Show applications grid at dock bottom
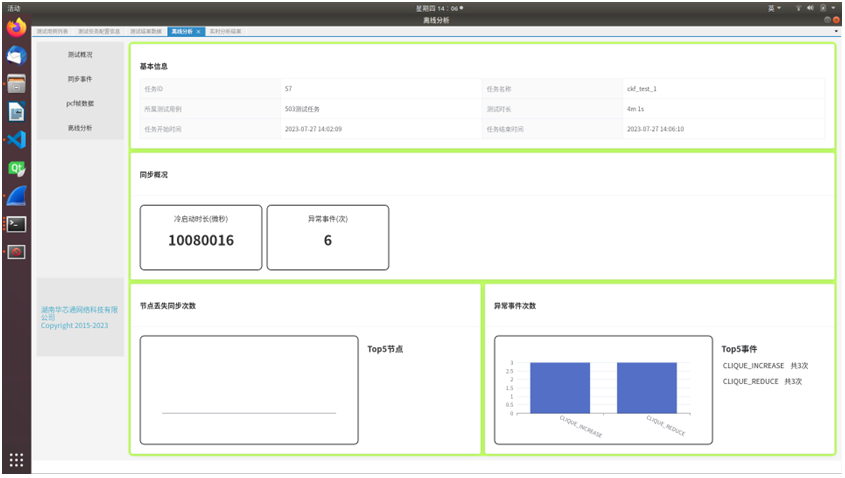Viewport: 845px width, 478px height. (x=16, y=460)
